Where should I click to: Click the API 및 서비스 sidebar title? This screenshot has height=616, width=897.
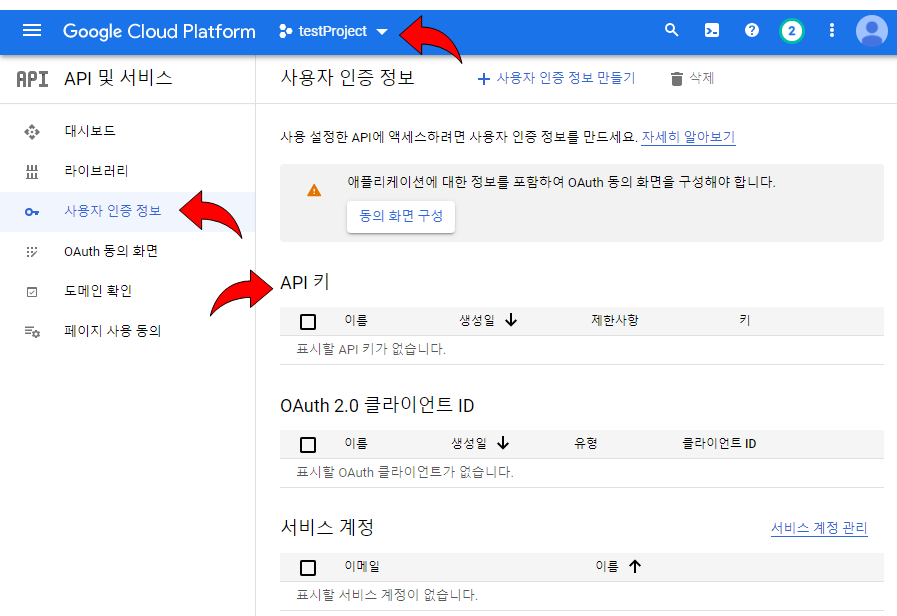click(118, 78)
